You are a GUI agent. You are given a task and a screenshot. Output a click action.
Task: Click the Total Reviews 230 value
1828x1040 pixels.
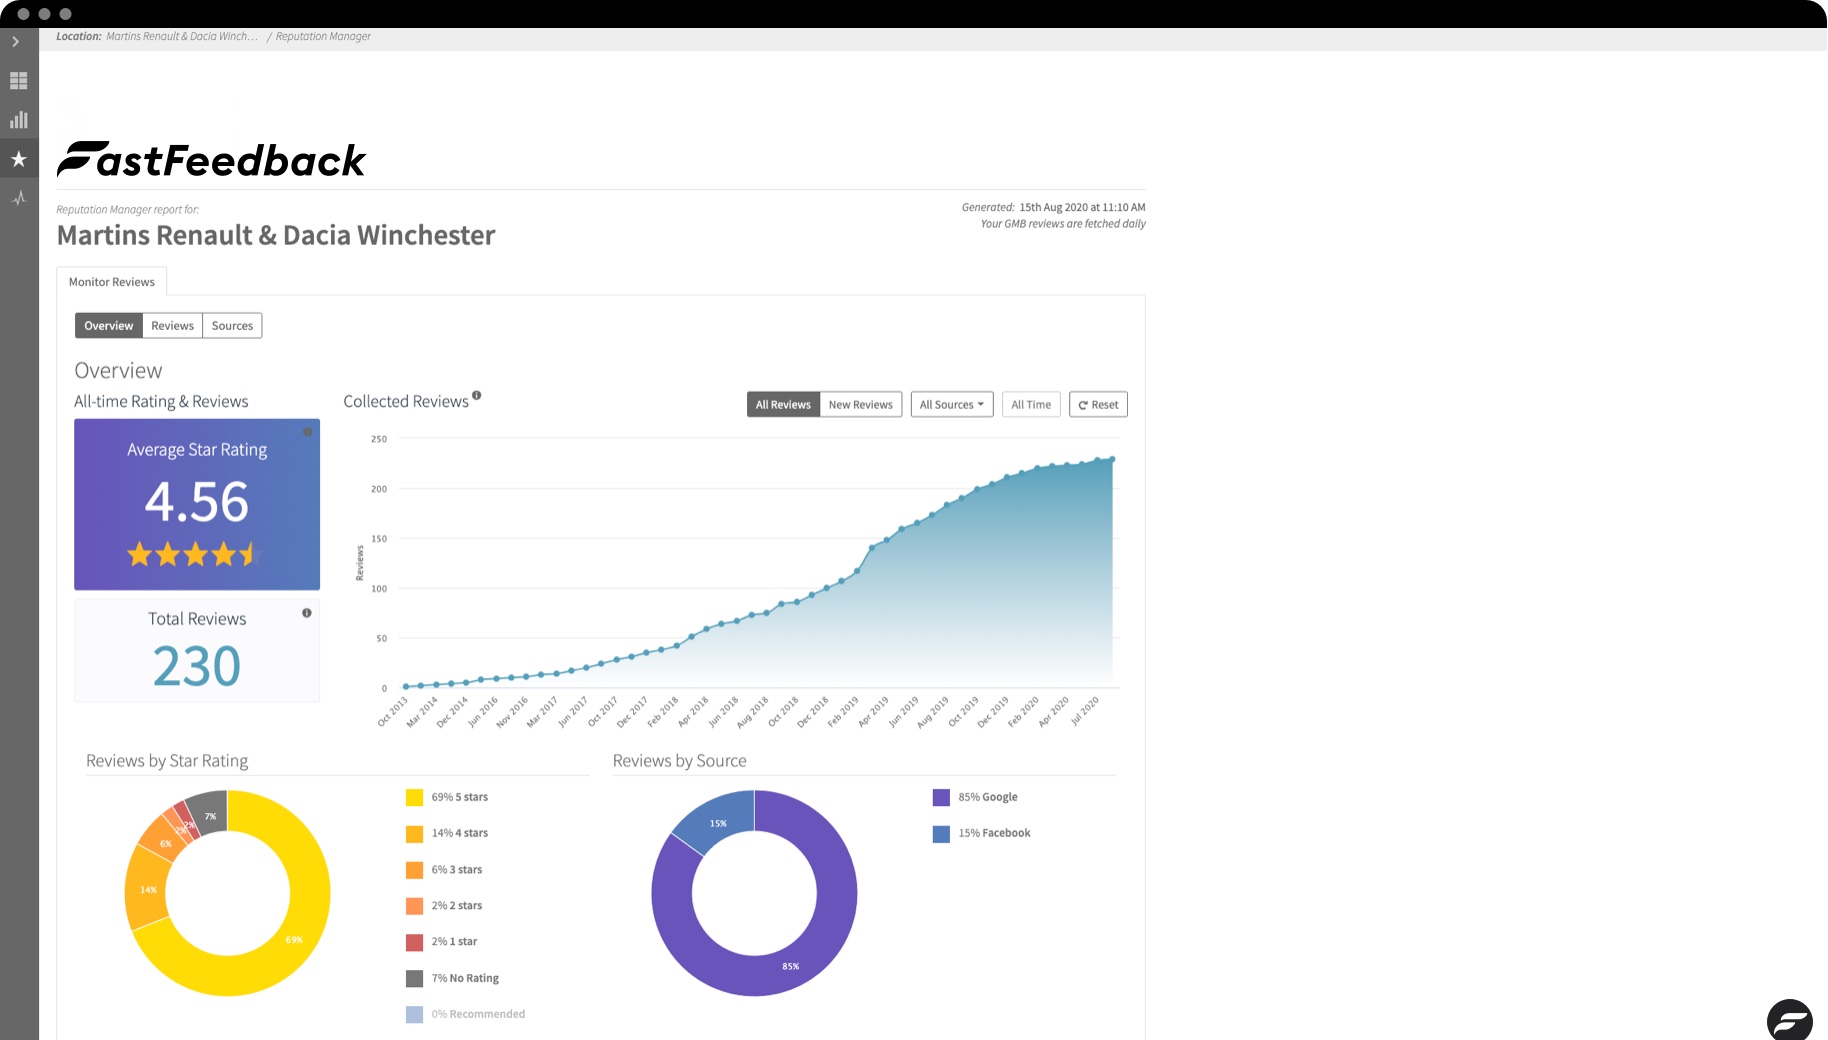click(x=197, y=666)
